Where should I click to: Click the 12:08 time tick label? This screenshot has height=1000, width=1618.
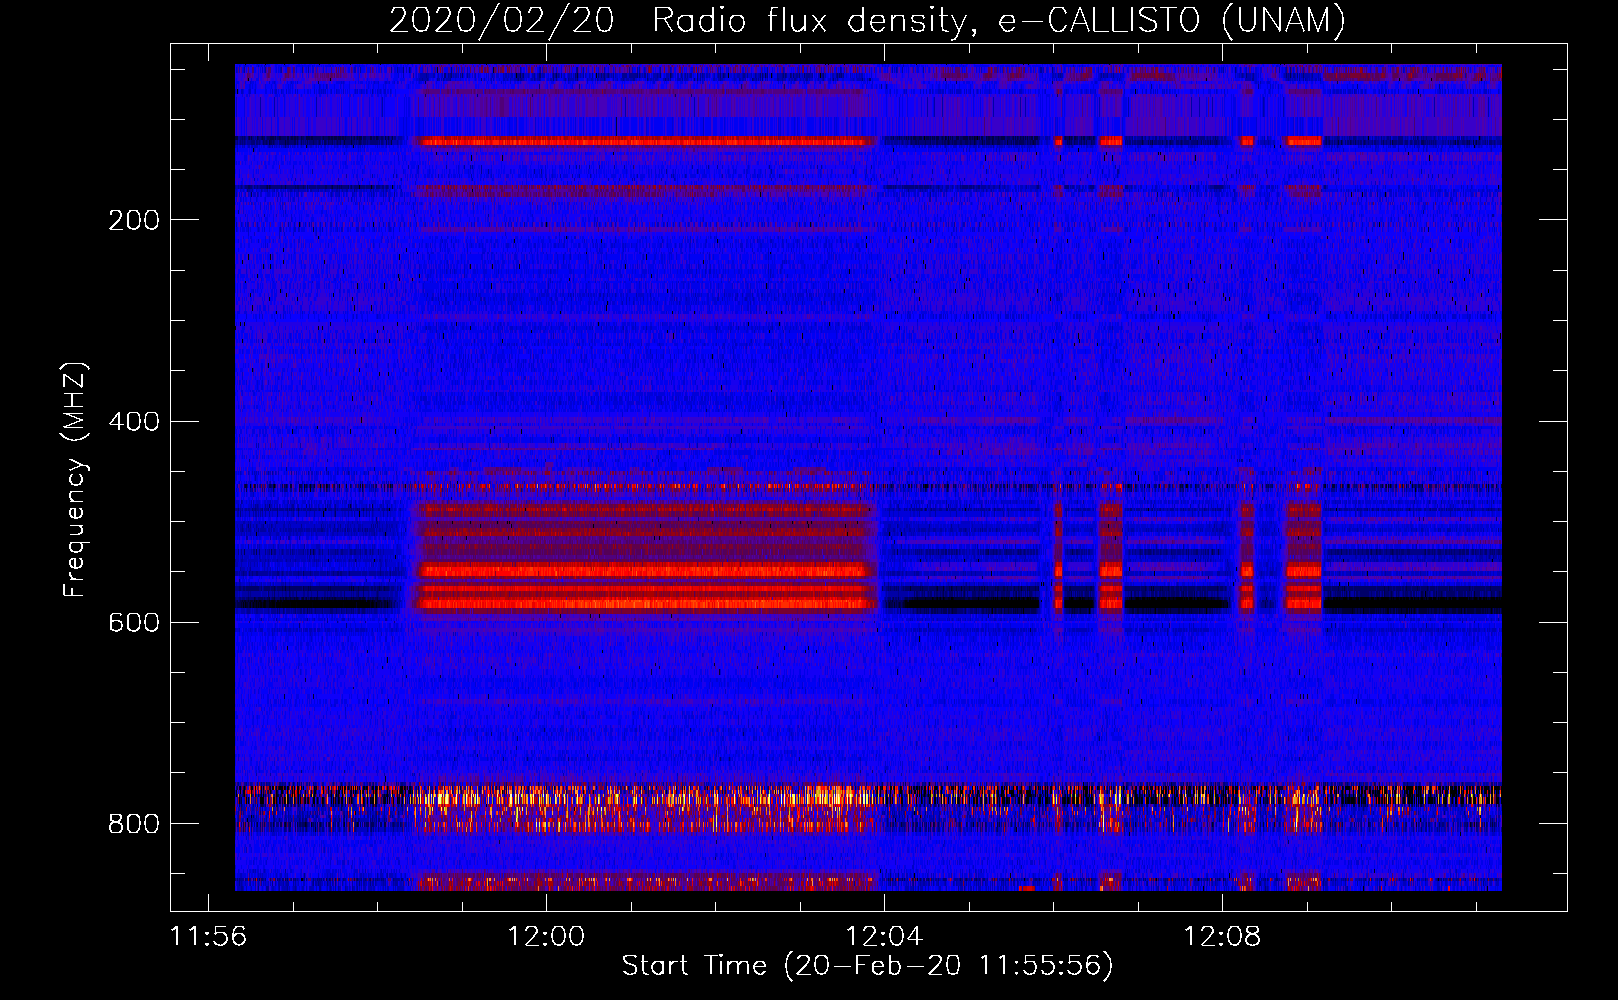[1222, 937]
